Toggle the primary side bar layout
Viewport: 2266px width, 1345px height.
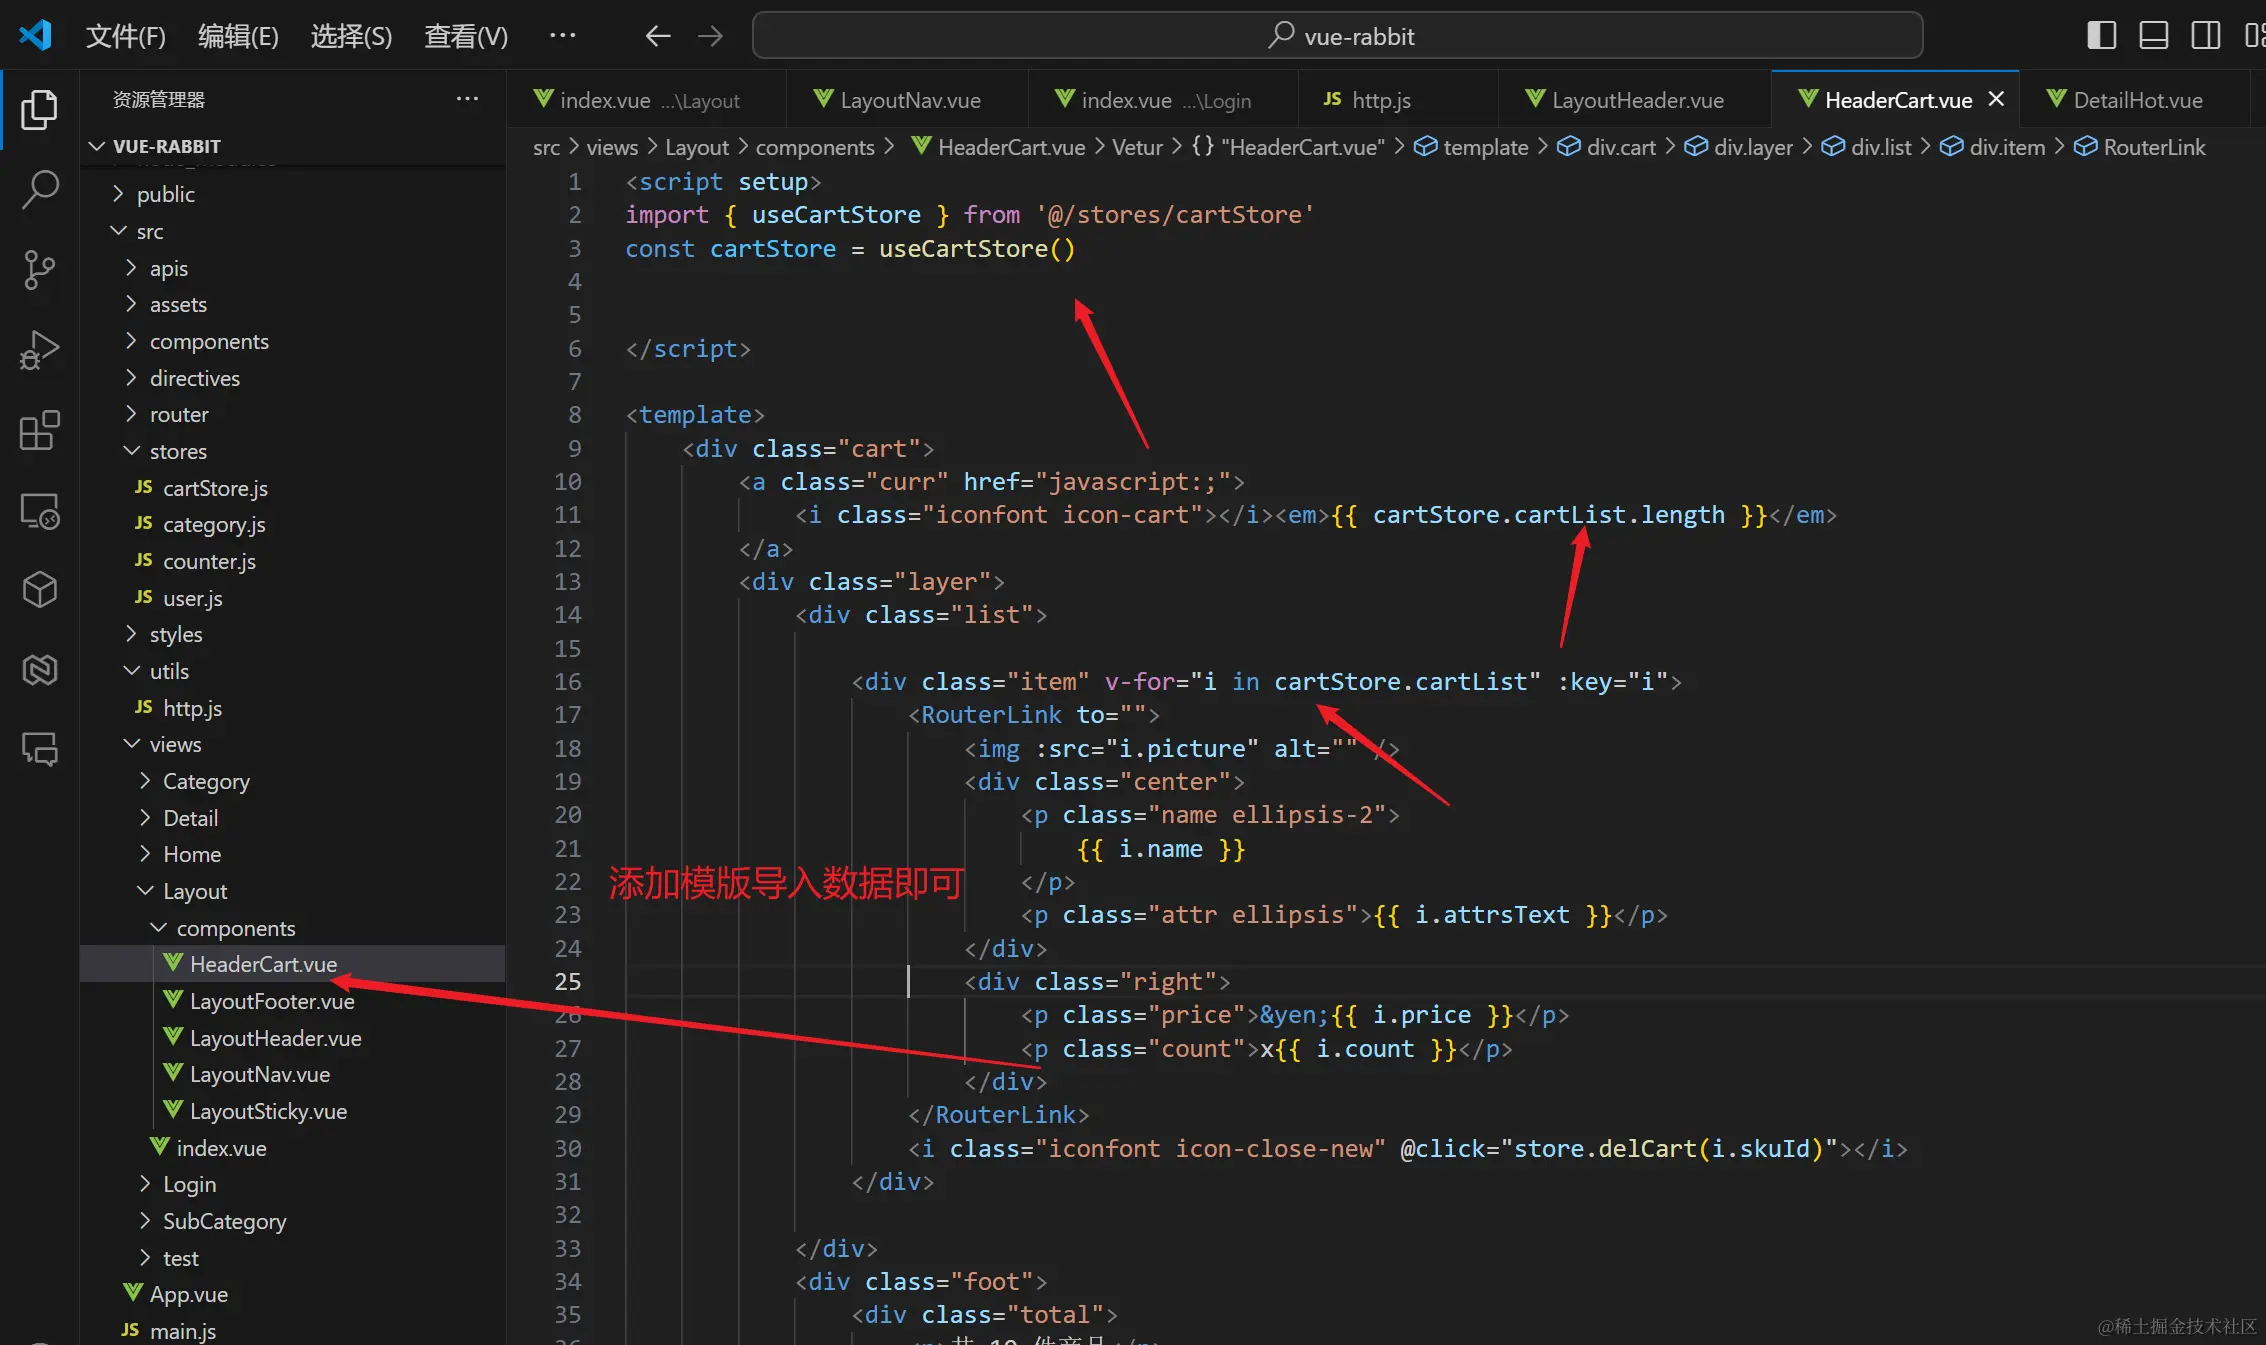pos(2101,36)
